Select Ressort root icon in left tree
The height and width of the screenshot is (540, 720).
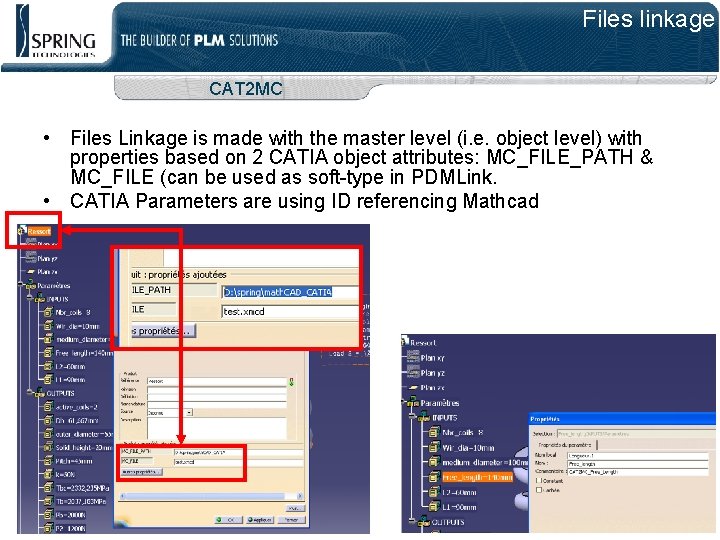point(22,231)
